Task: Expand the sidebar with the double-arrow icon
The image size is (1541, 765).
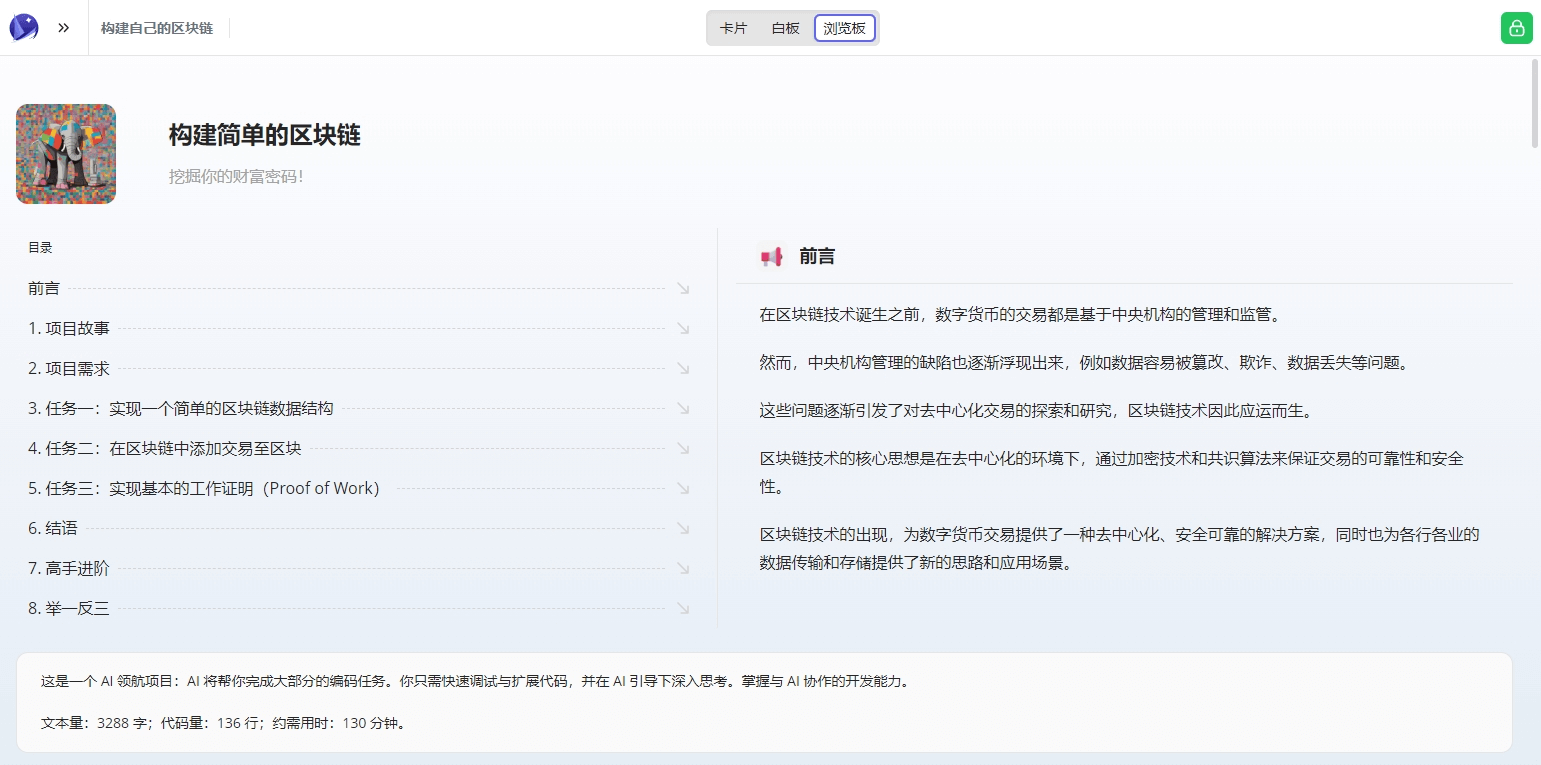Action: click(x=63, y=27)
